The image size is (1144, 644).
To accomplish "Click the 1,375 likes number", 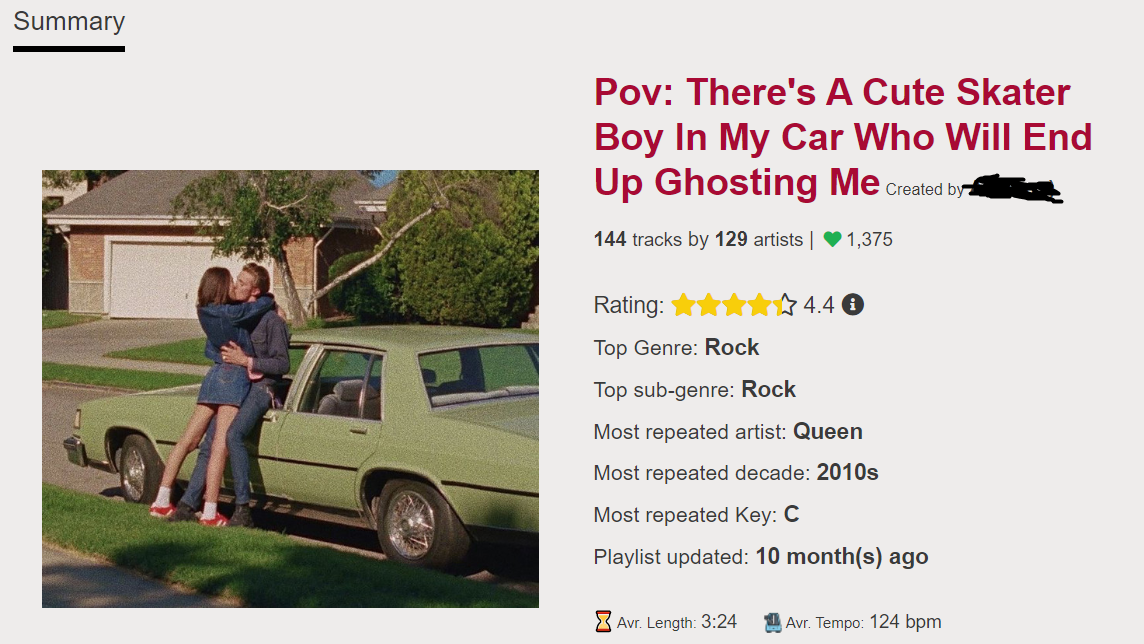I will point(869,240).
